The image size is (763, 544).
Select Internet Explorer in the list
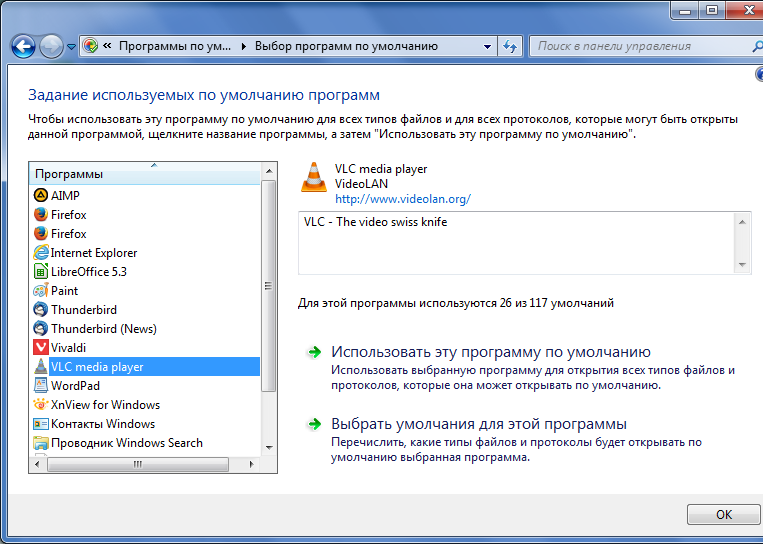click(94, 253)
